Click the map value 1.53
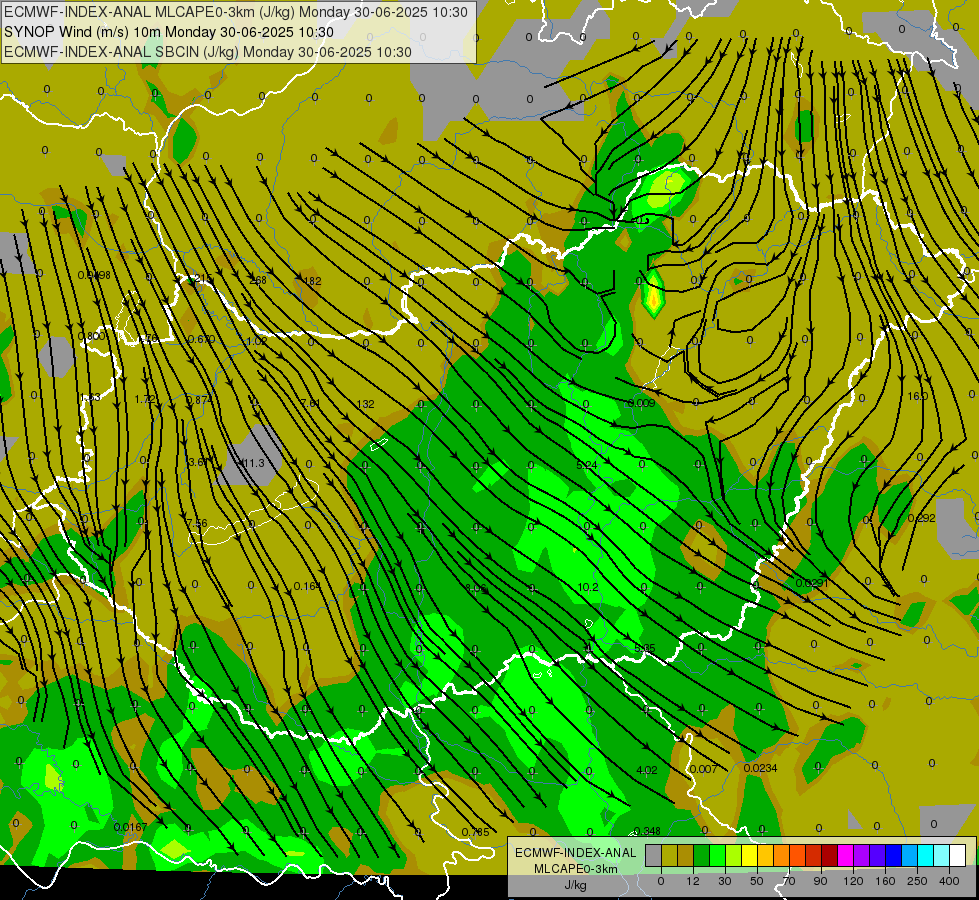 (91, 397)
